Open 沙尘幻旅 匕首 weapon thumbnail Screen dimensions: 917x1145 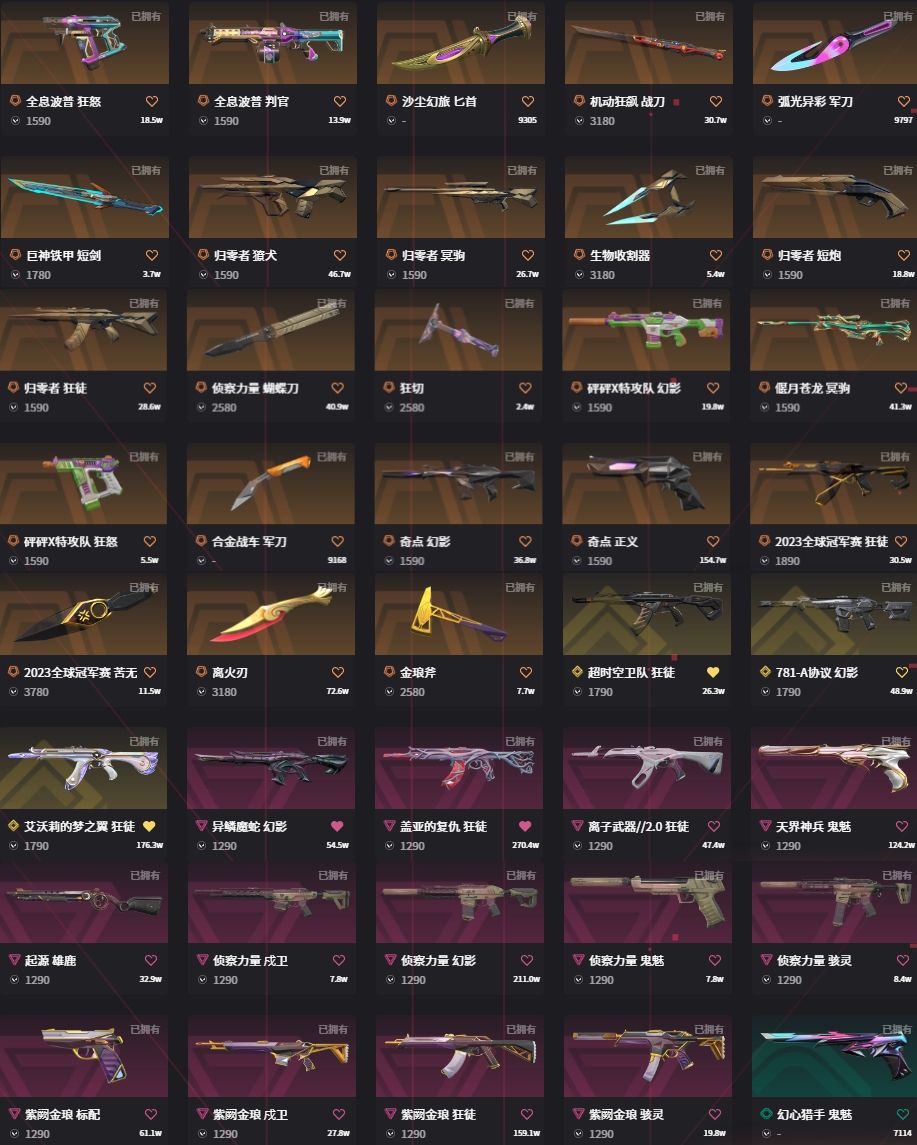tap(461, 42)
